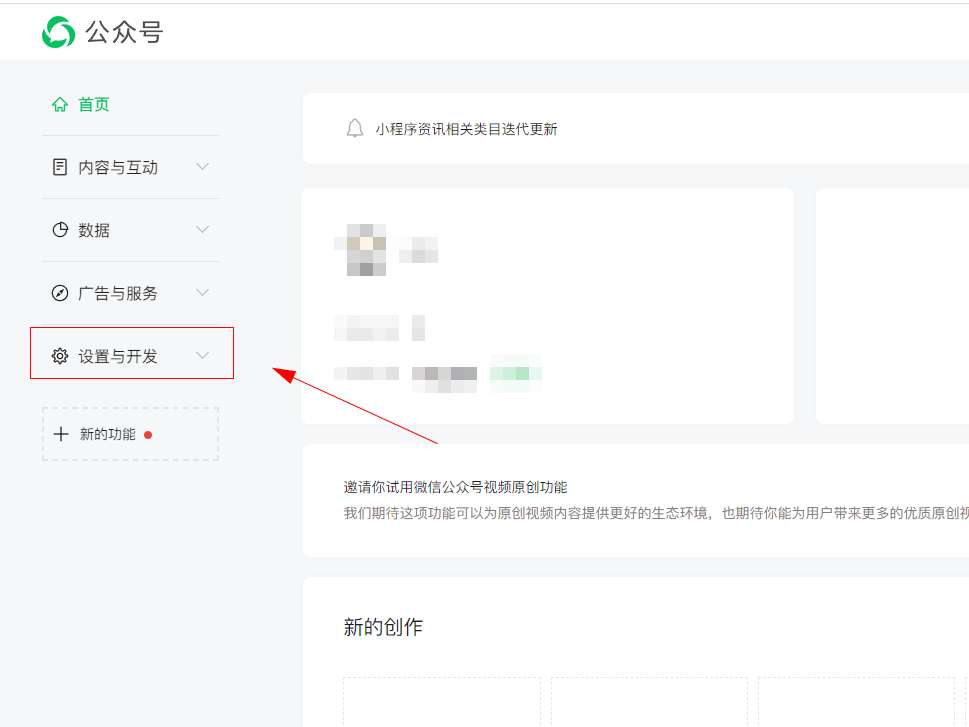The width and height of the screenshot is (969, 727).
Task: Click the notification bell icon
Action: coord(355,129)
